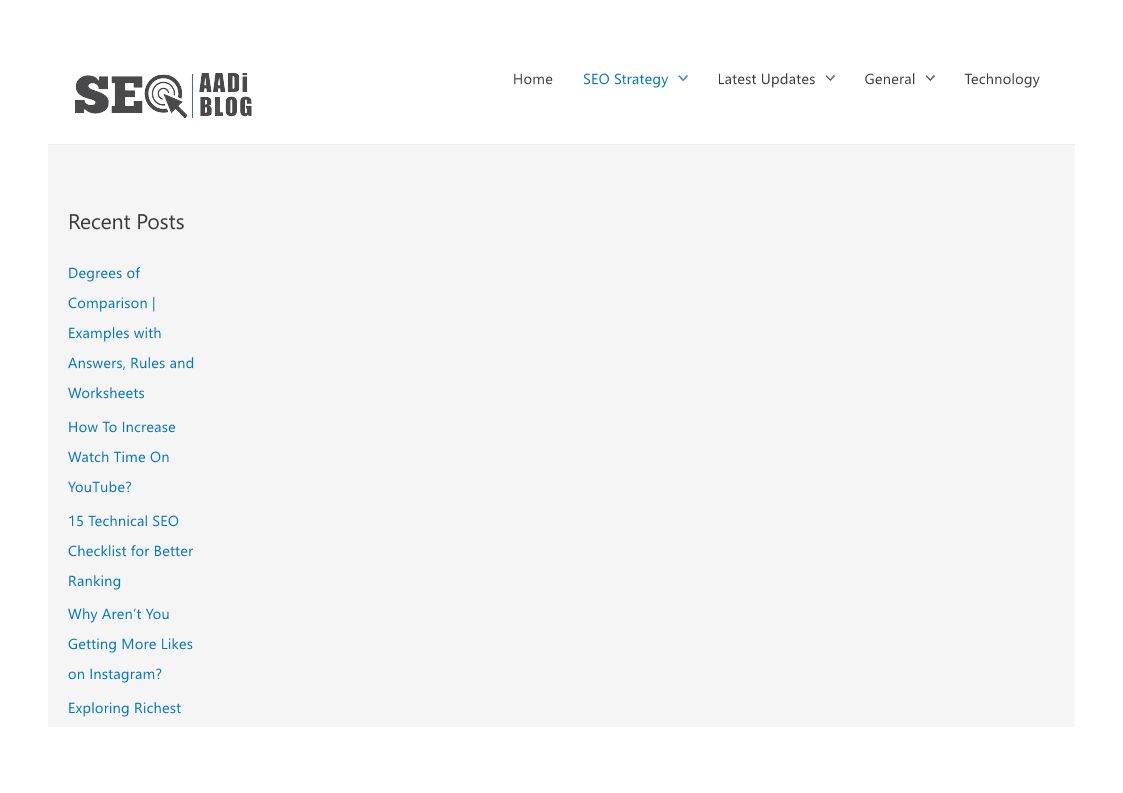The width and height of the screenshot is (1123, 793).
Task: Select the SEO Strategy menu label
Action: click(x=625, y=79)
